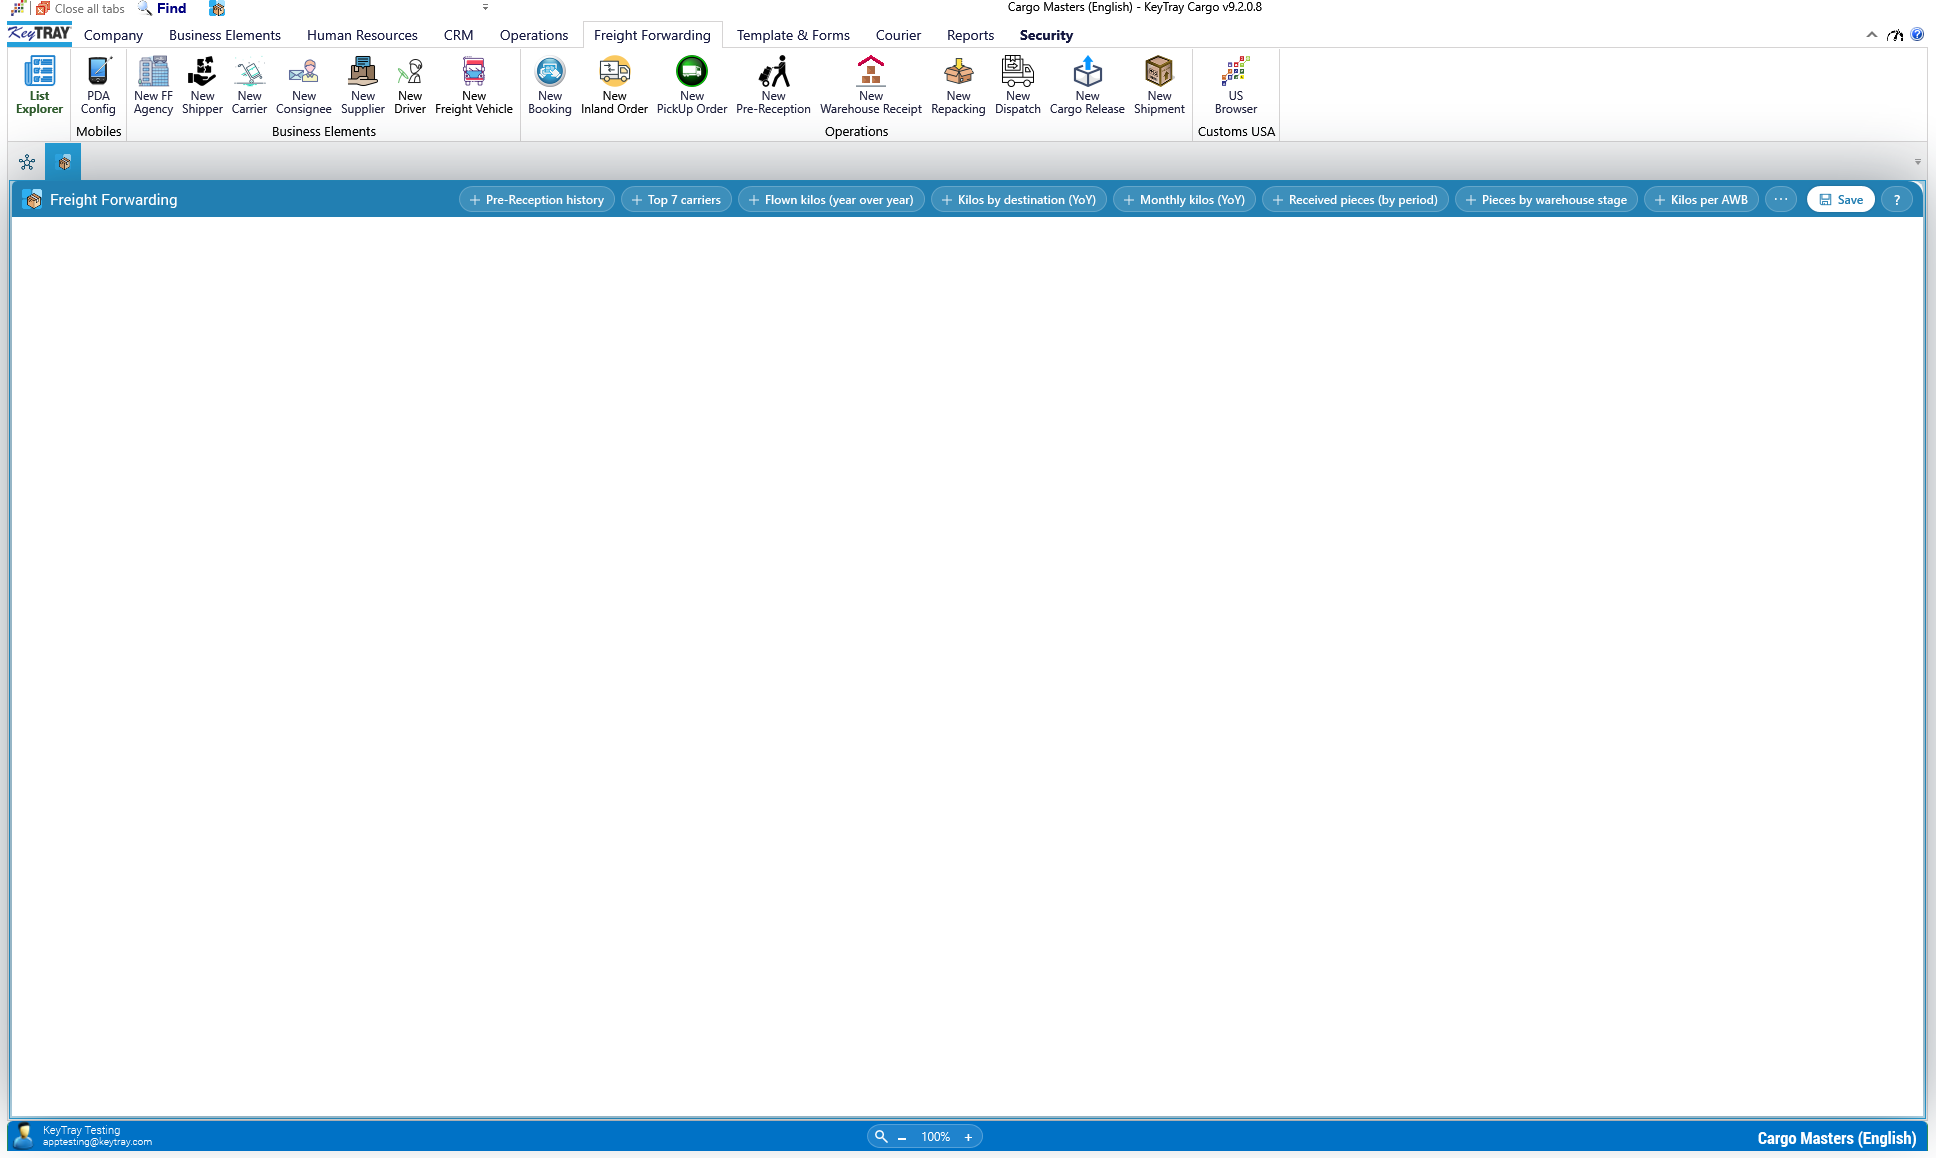The height and width of the screenshot is (1158, 1936).
Task: Expand more widgets with the ellipsis button
Action: click(1781, 200)
